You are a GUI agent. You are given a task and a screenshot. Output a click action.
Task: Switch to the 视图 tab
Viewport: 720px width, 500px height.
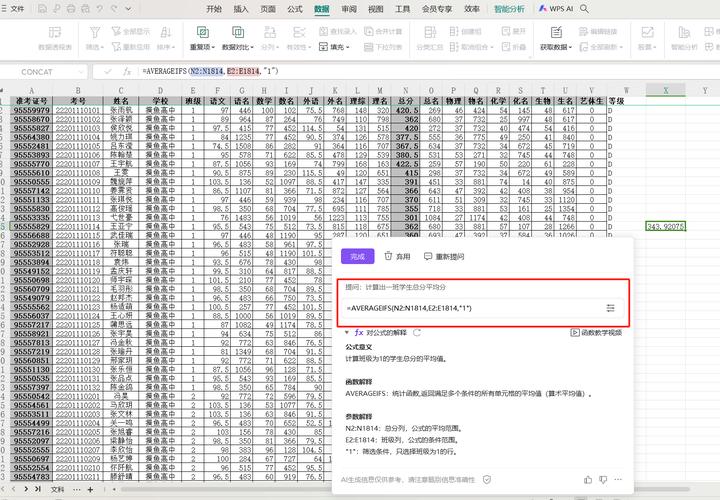point(376,9)
